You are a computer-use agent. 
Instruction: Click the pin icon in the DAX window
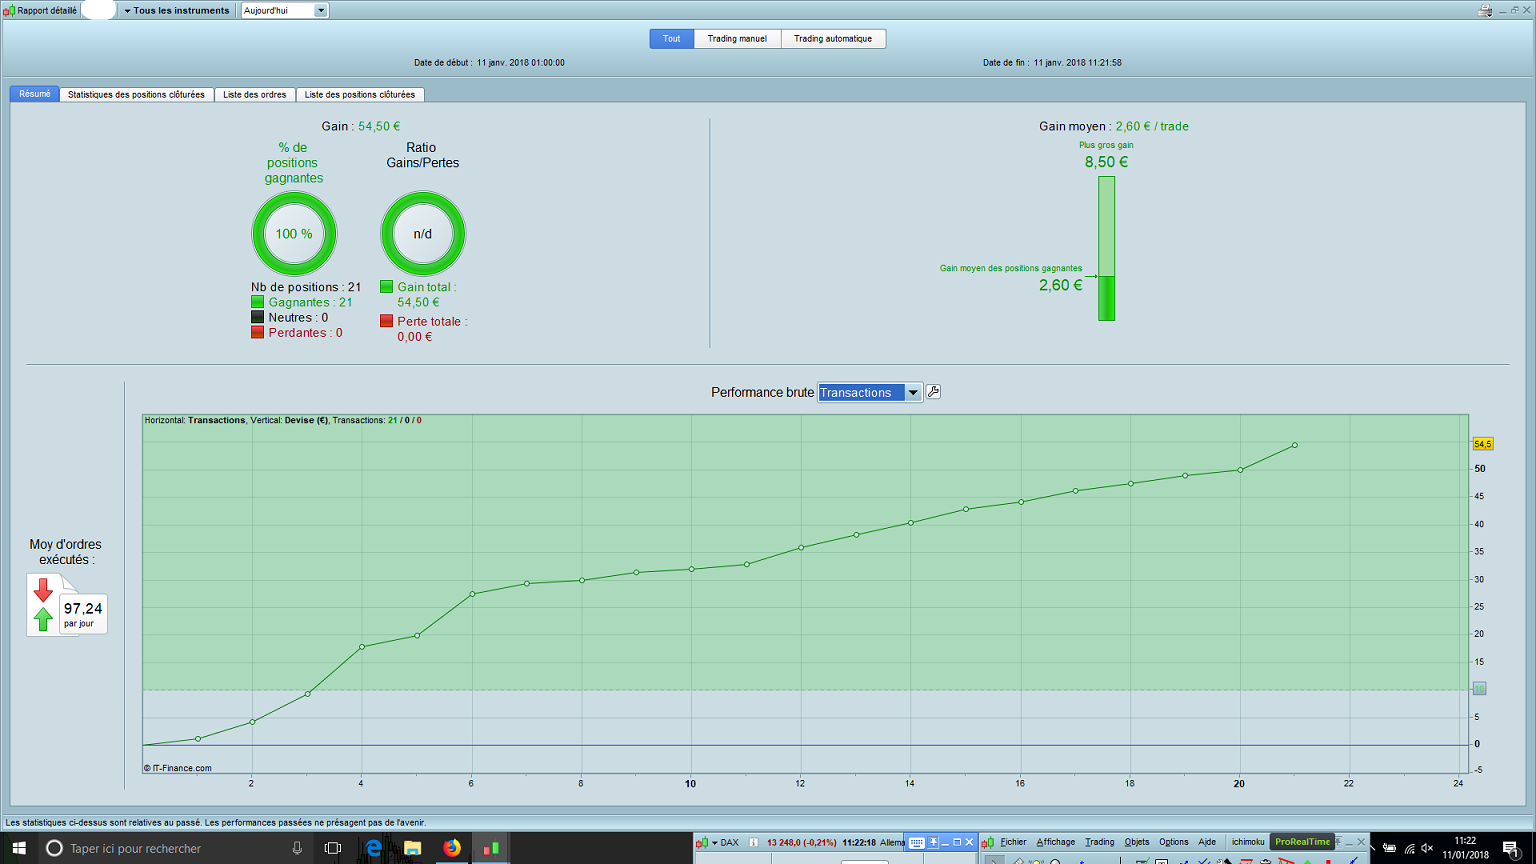pos(933,842)
